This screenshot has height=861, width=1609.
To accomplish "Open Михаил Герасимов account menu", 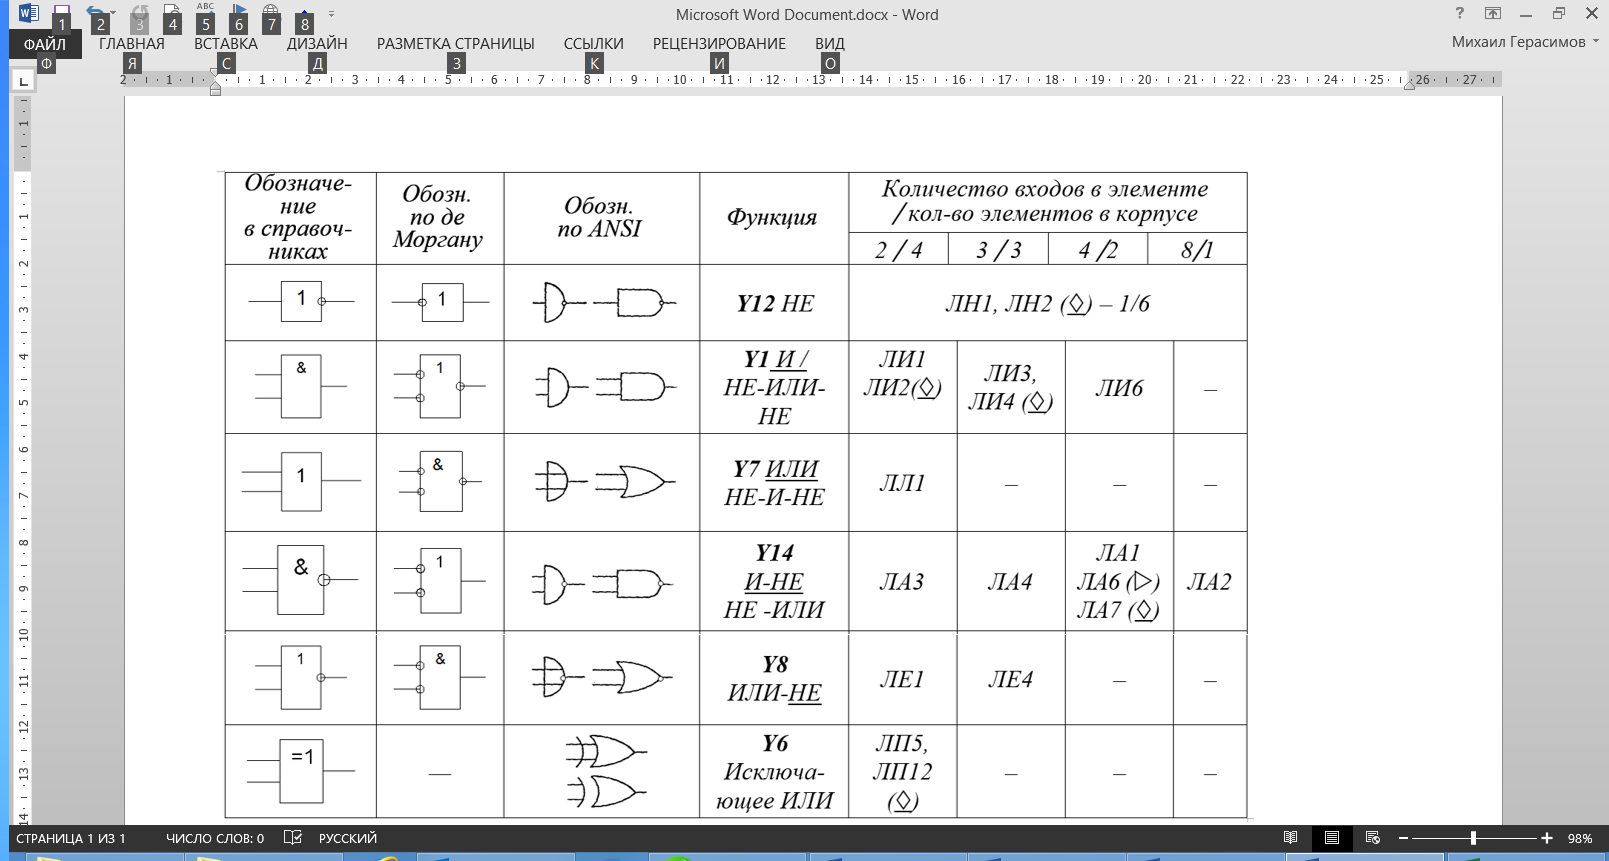I will click(x=1525, y=42).
